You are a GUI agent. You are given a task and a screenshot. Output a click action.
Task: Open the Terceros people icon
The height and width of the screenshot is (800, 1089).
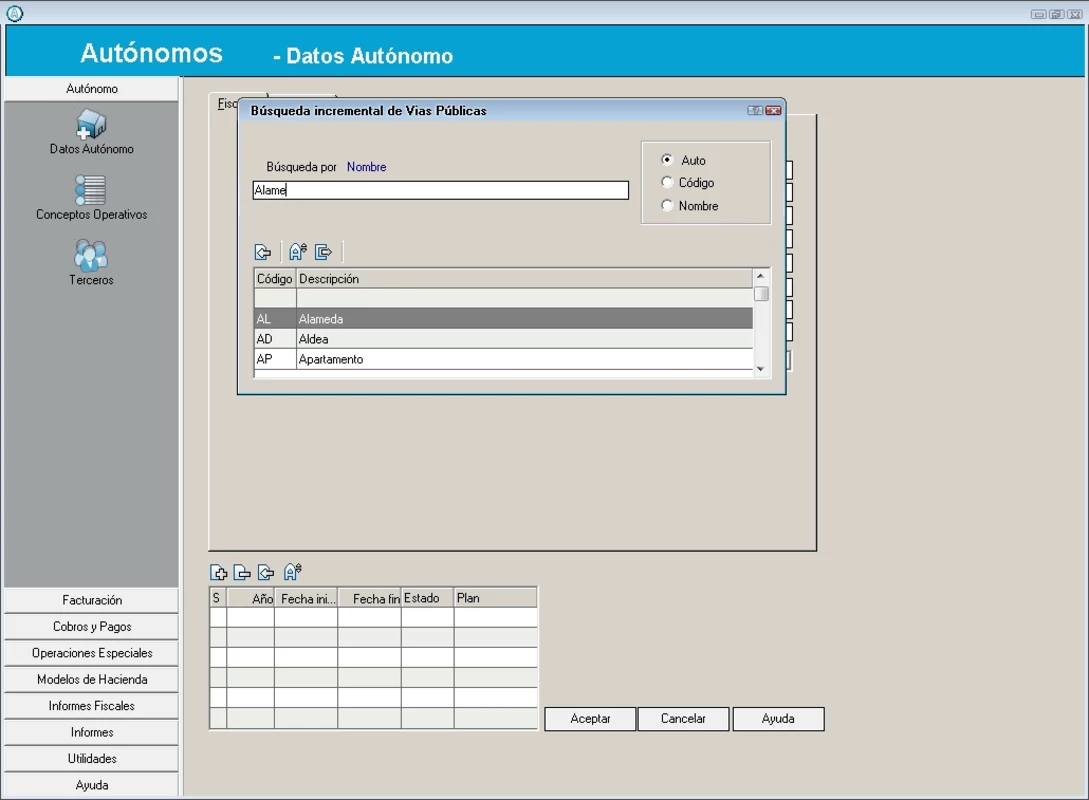pos(91,255)
